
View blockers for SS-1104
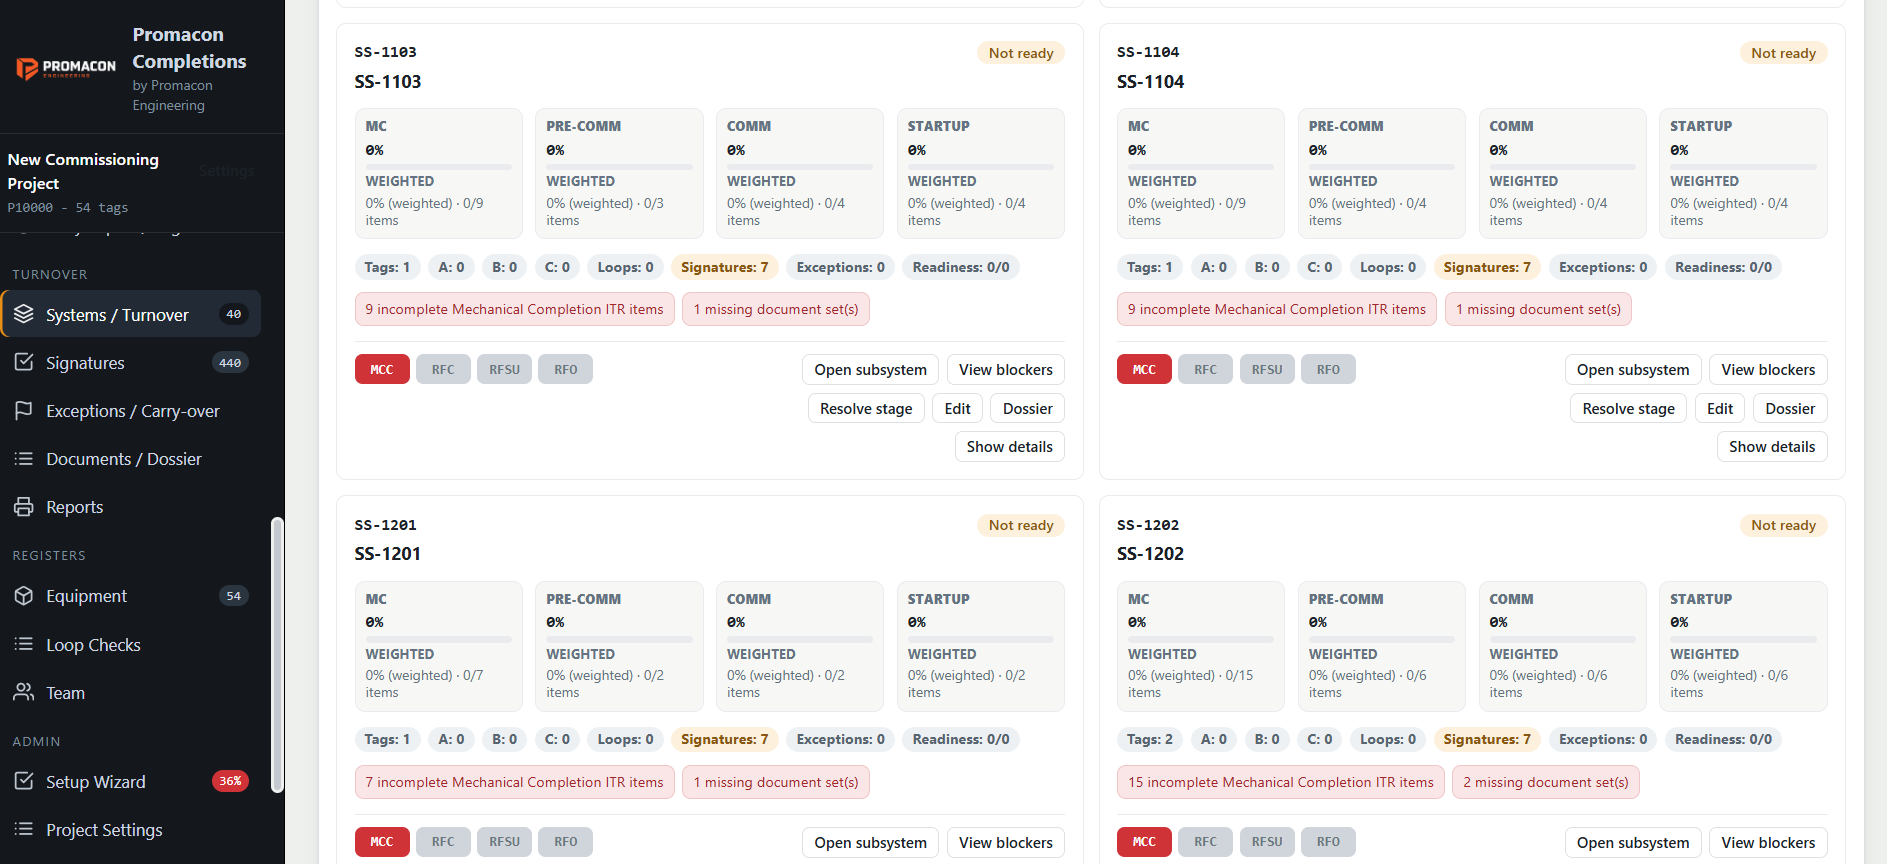coord(1768,369)
